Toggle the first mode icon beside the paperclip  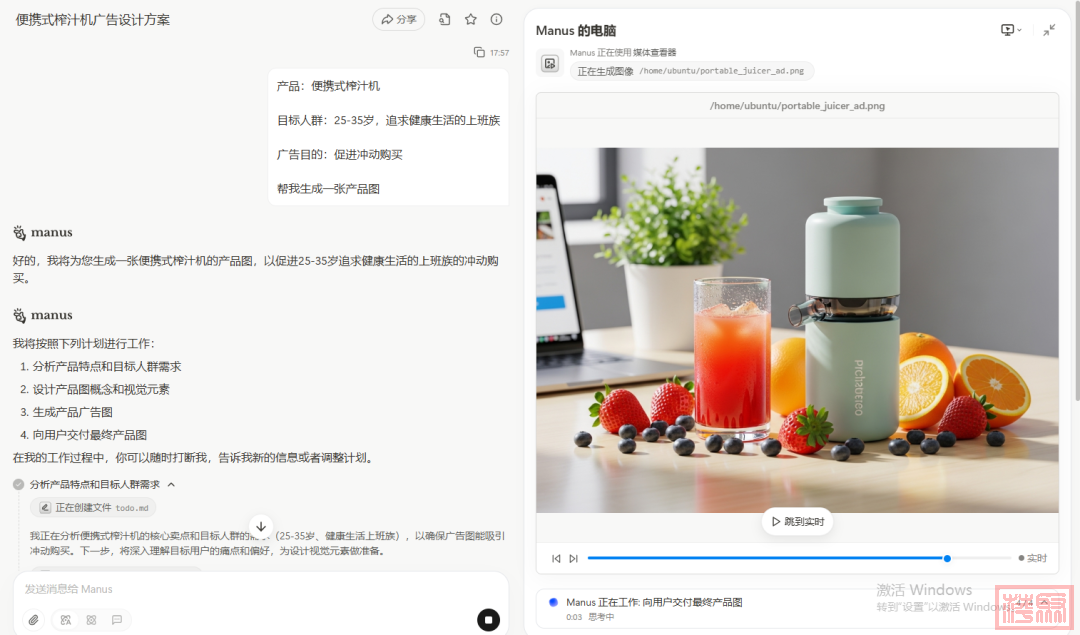tap(66, 620)
